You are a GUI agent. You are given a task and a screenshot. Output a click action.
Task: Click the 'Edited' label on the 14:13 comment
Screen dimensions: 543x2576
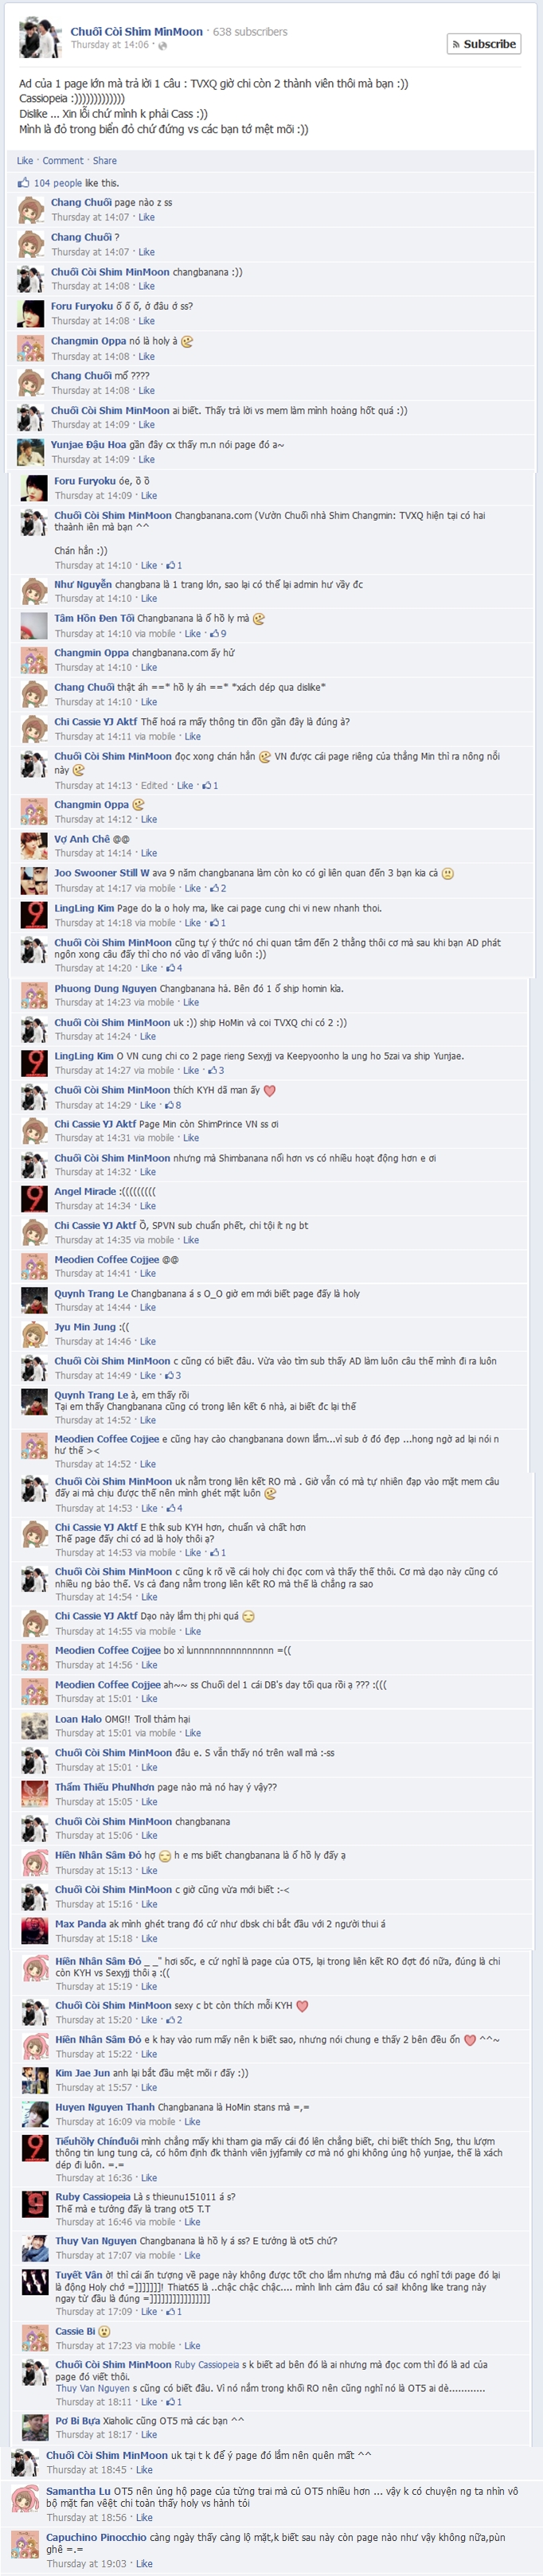point(154,785)
